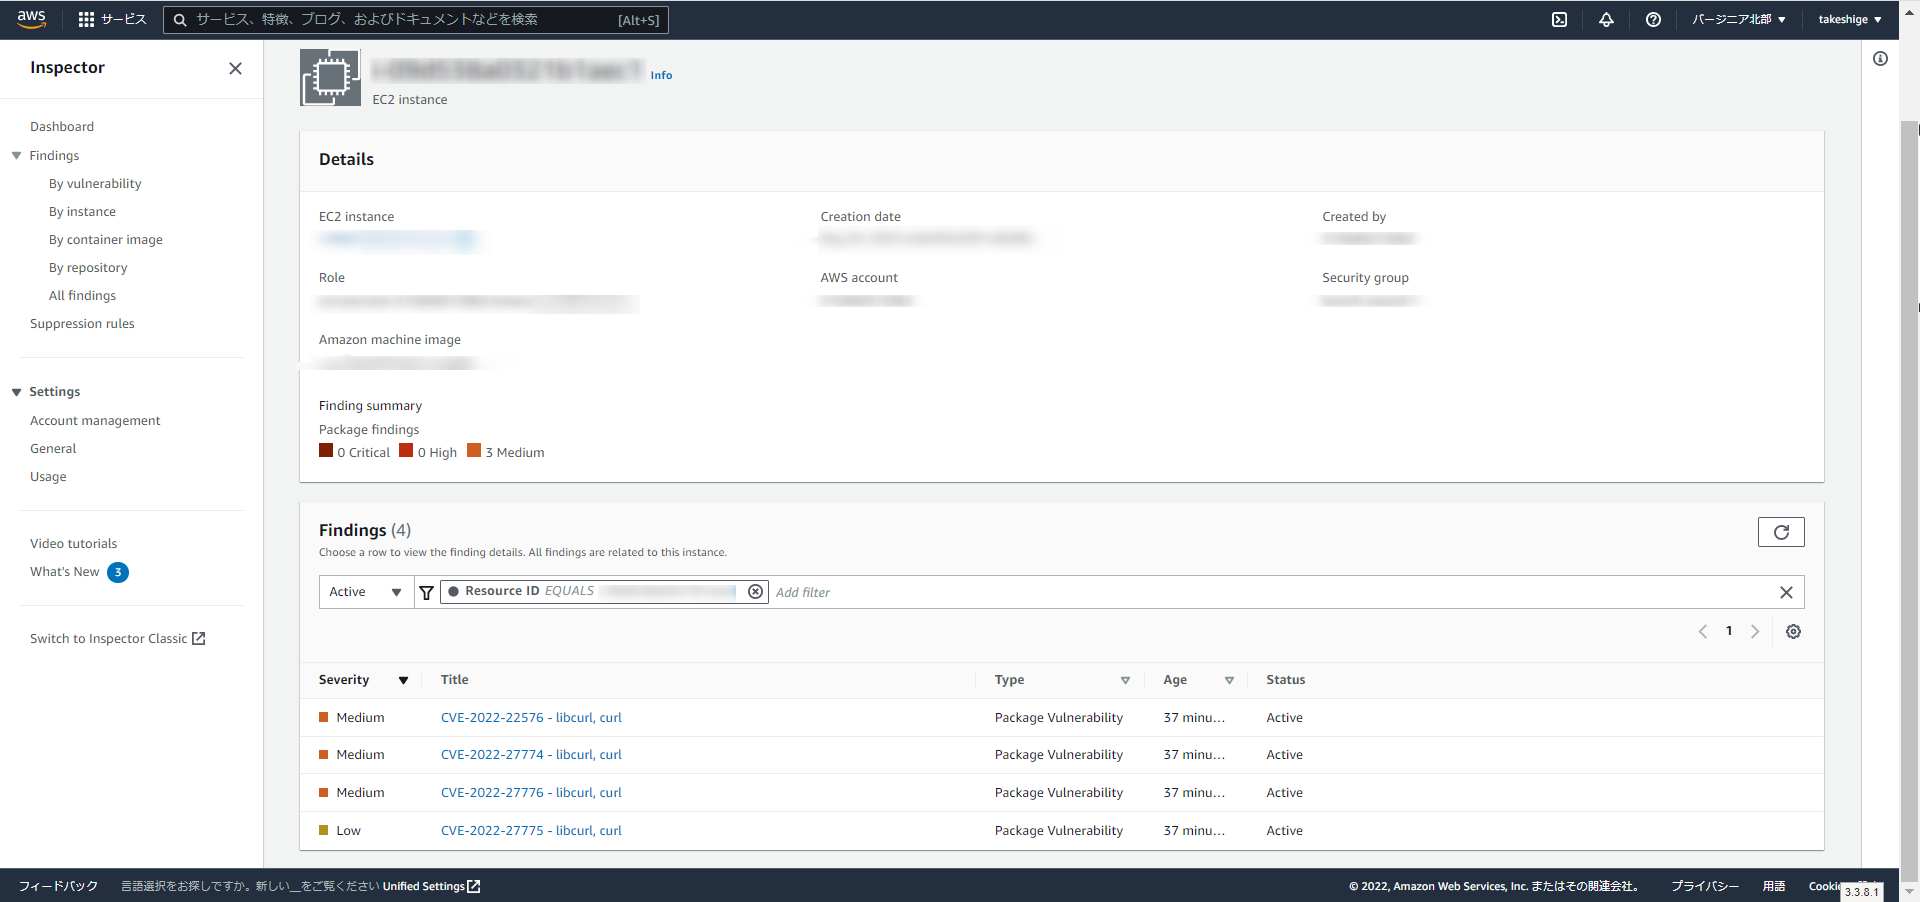1920x902 pixels.
Task: Go to previous findings page
Action: pyautogui.click(x=1703, y=631)
